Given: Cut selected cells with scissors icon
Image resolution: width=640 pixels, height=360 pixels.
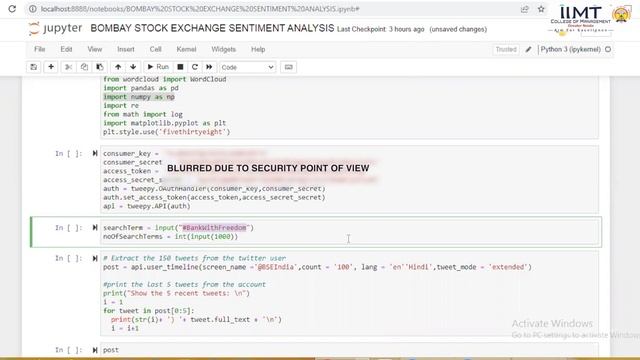Looking at the screenshot, I should tap(68, 67).
